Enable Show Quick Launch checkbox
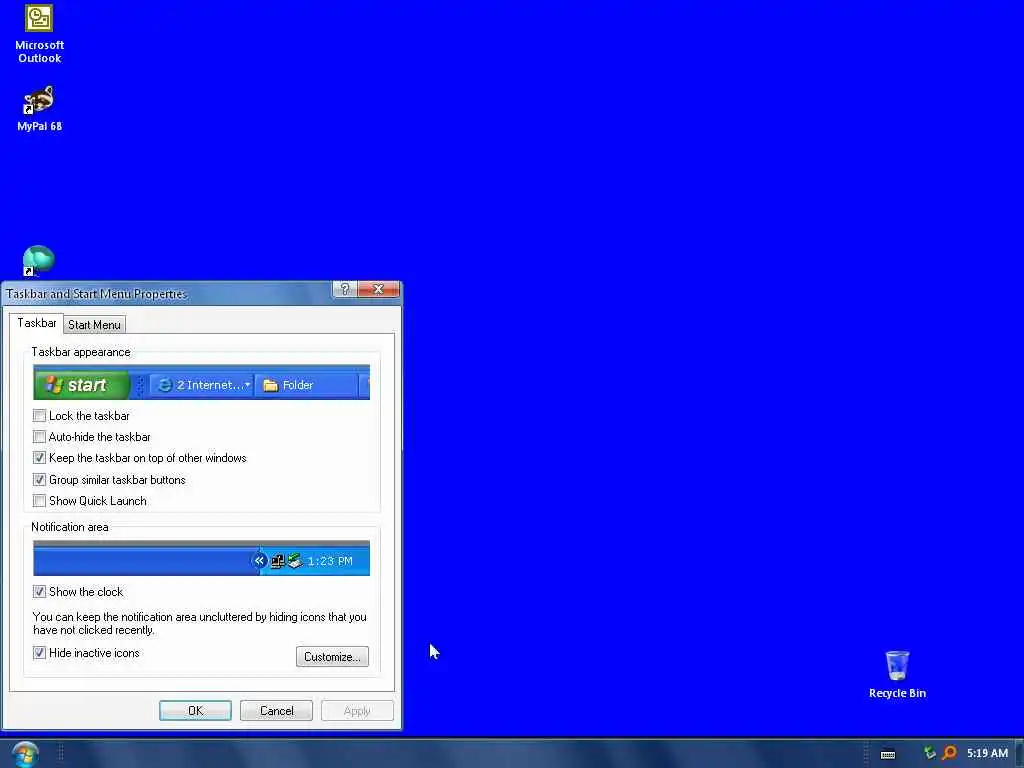 [39, 501]
